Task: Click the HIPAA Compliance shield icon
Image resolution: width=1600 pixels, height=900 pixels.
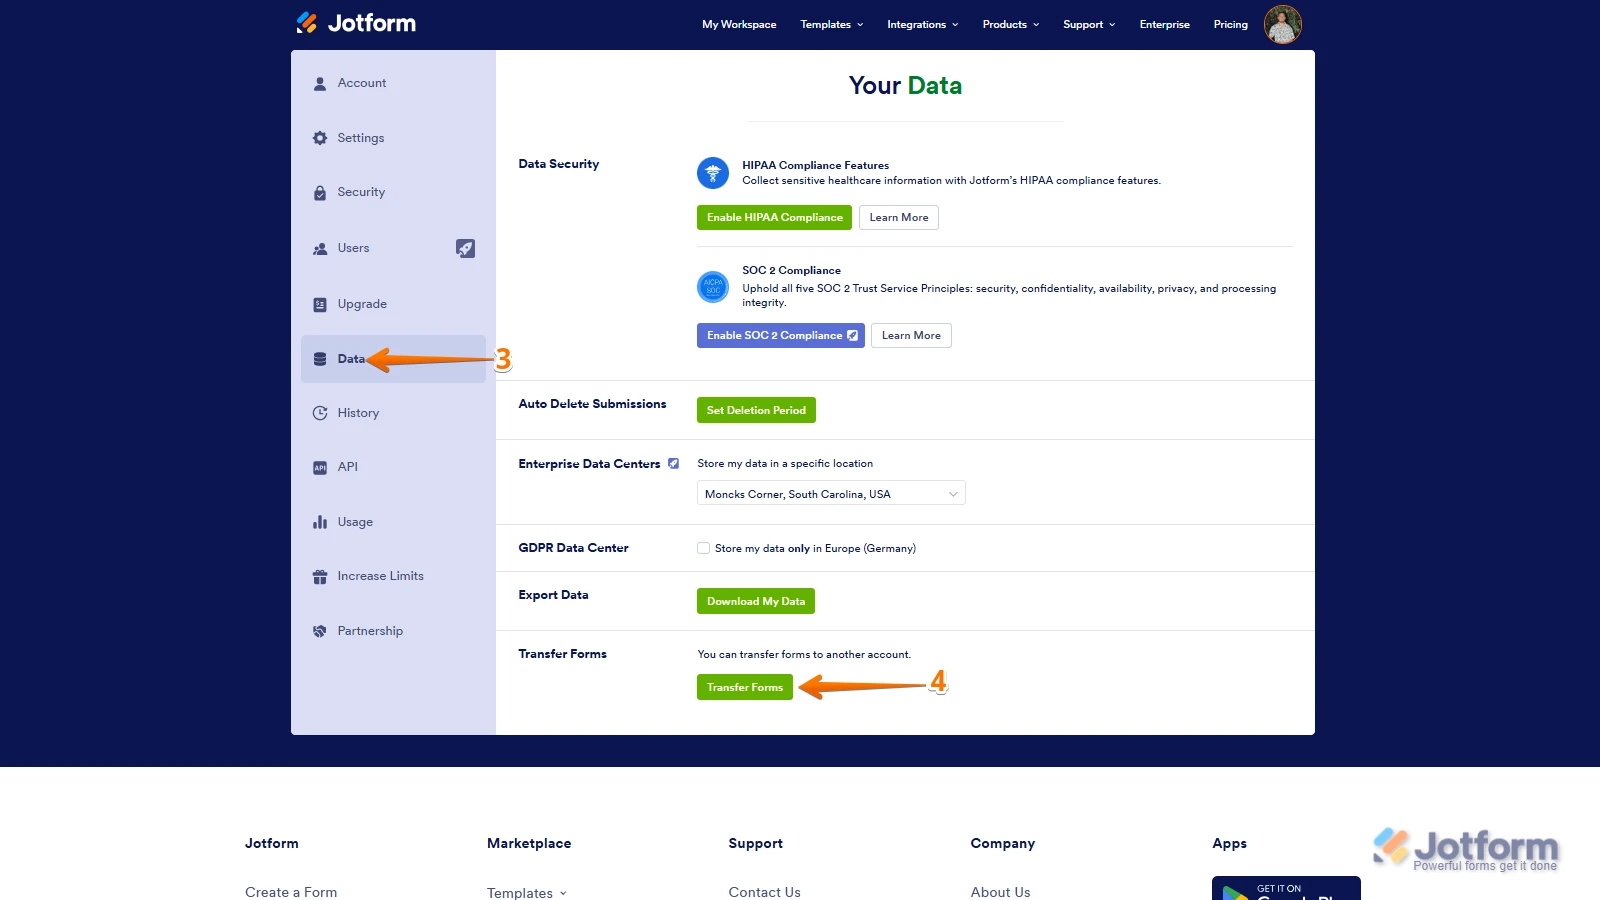Action: [713, 173]
